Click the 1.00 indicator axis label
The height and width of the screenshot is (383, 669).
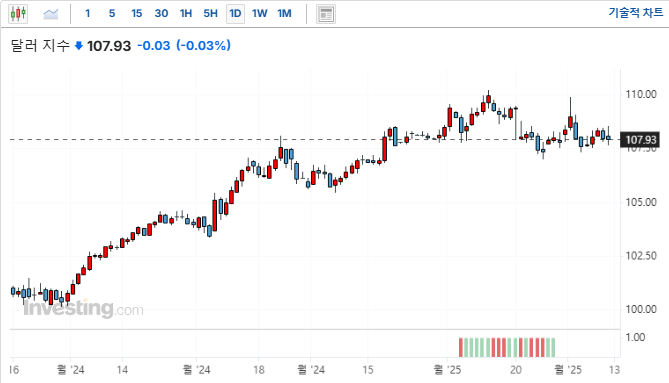pos(635,337)
